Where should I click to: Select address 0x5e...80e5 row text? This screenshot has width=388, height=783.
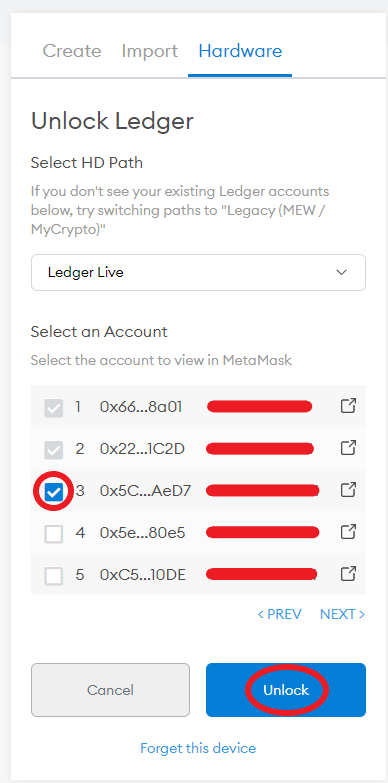(x=143, y=533)
